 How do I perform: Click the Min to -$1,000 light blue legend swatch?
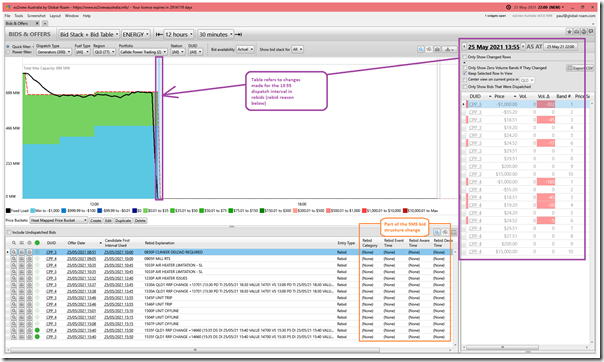pyautogui.click(x=33, y=211)
